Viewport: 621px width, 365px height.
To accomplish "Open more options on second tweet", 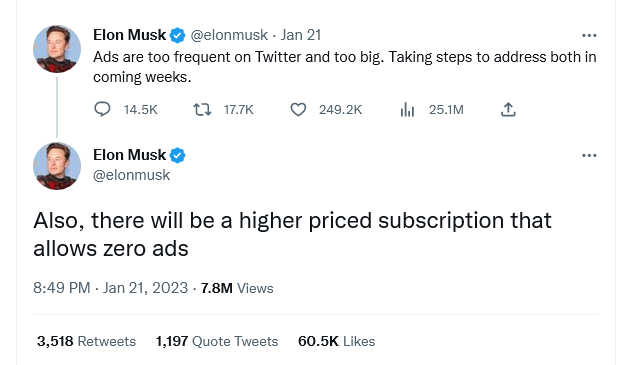I will point(589,156).
